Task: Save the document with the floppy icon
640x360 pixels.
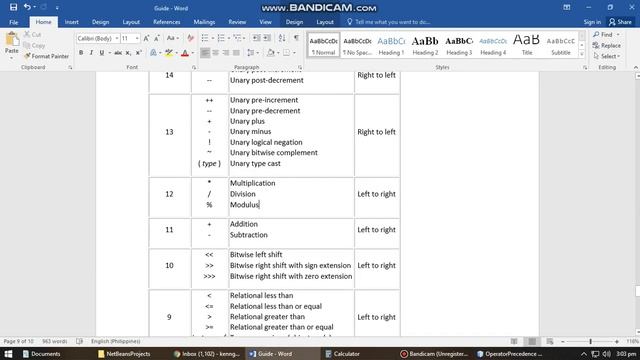Action: 13,7
